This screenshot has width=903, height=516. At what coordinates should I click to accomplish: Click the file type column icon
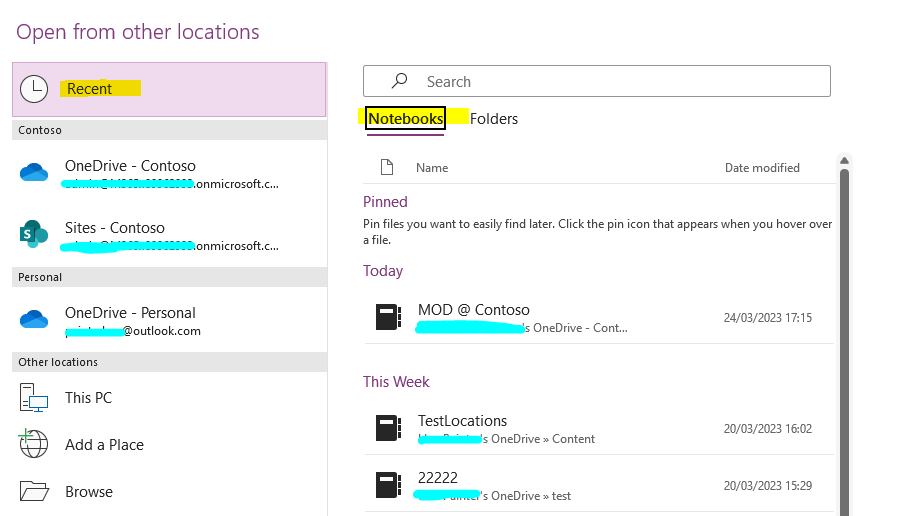pos(387,167)
